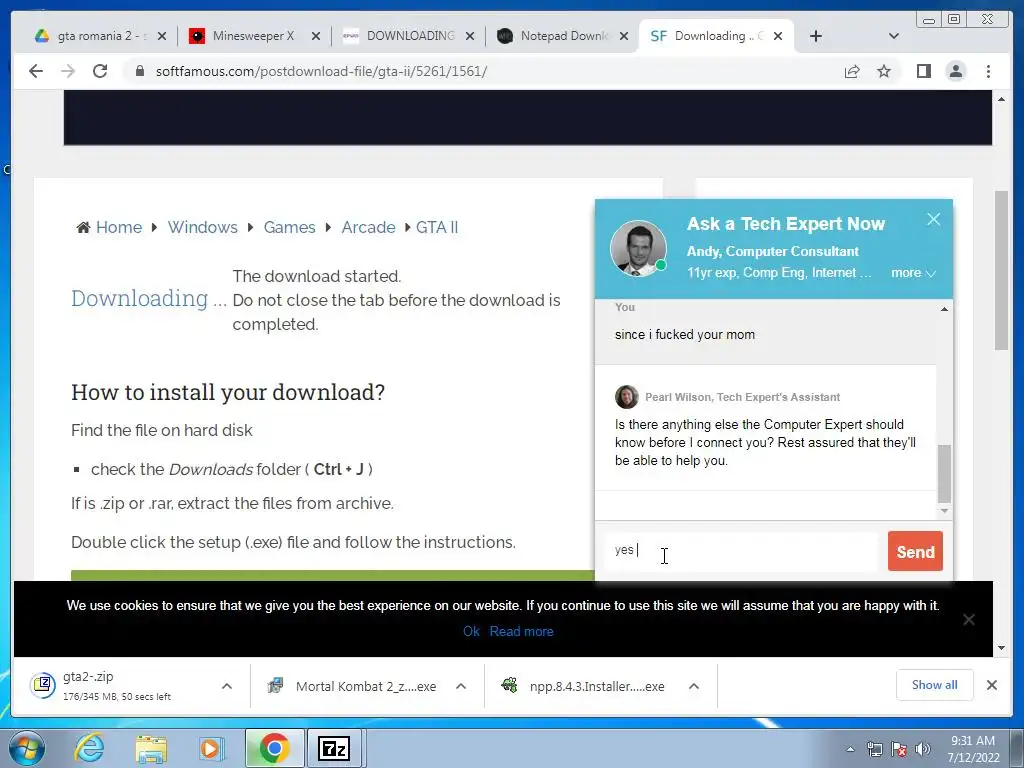
Task: Open cookie policy Read more link
Action: point(521,631)
